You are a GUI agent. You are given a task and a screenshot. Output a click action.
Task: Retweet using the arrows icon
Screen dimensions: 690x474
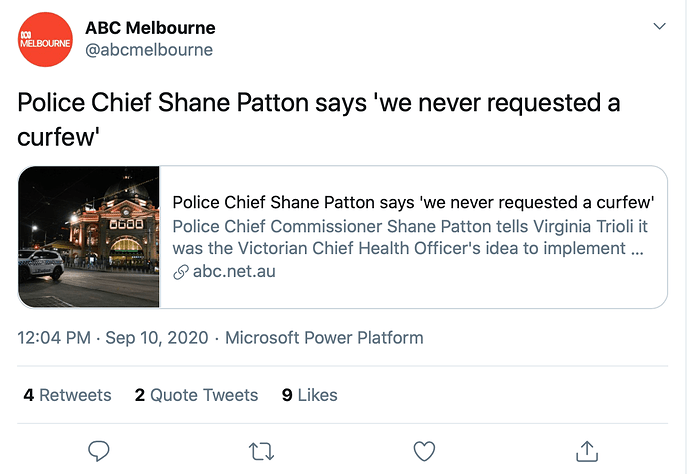(x=261, y=451)
